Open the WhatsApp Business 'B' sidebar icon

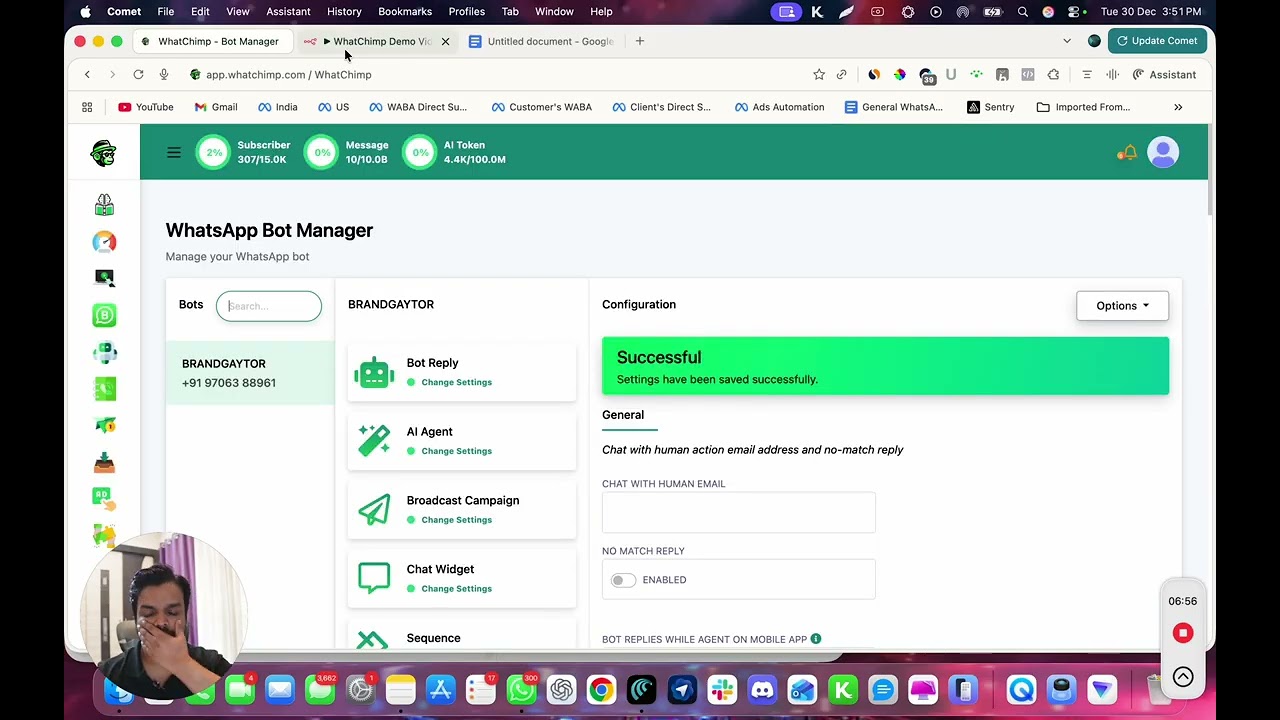pyautogui.click(x=104, y=315)
